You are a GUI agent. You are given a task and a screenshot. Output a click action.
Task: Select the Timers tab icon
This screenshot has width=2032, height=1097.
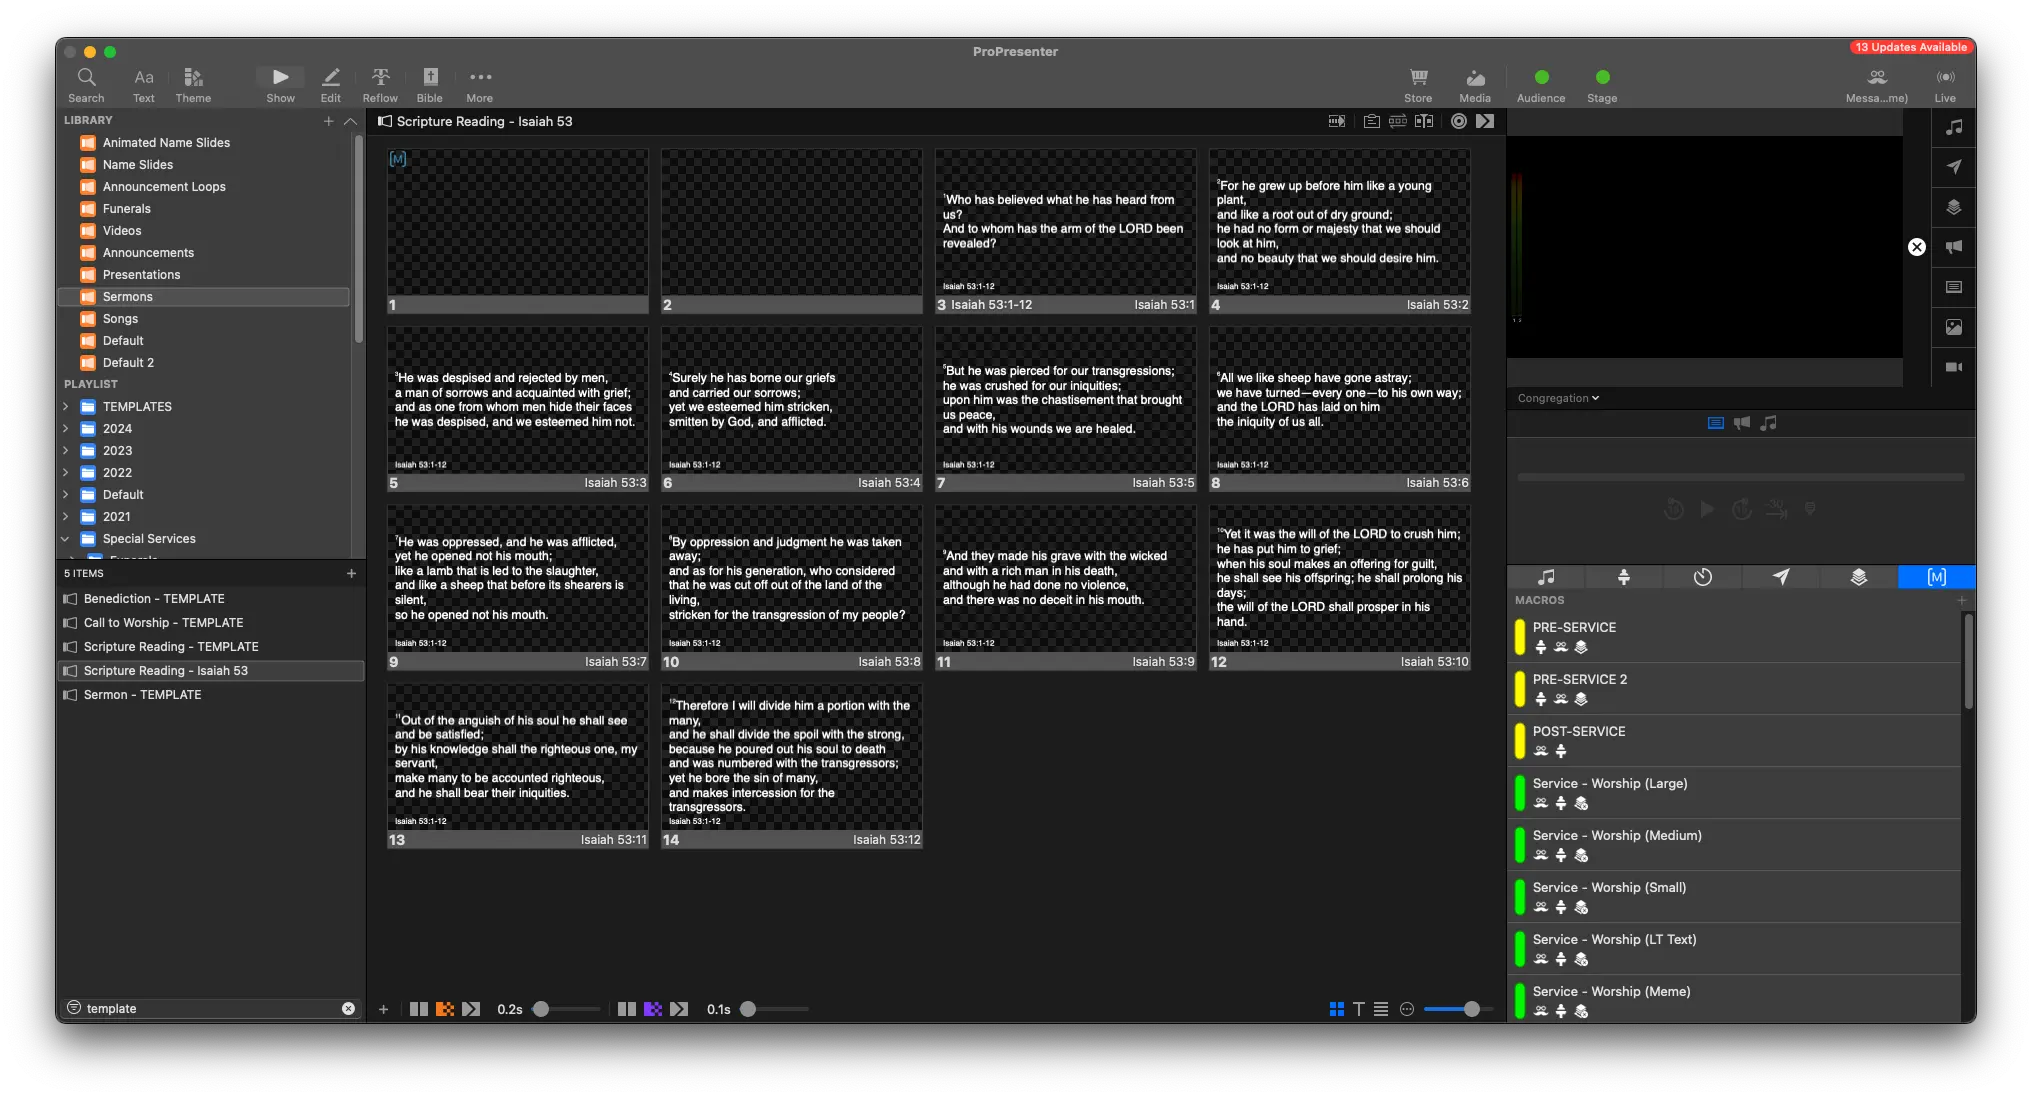point(1702,577)
